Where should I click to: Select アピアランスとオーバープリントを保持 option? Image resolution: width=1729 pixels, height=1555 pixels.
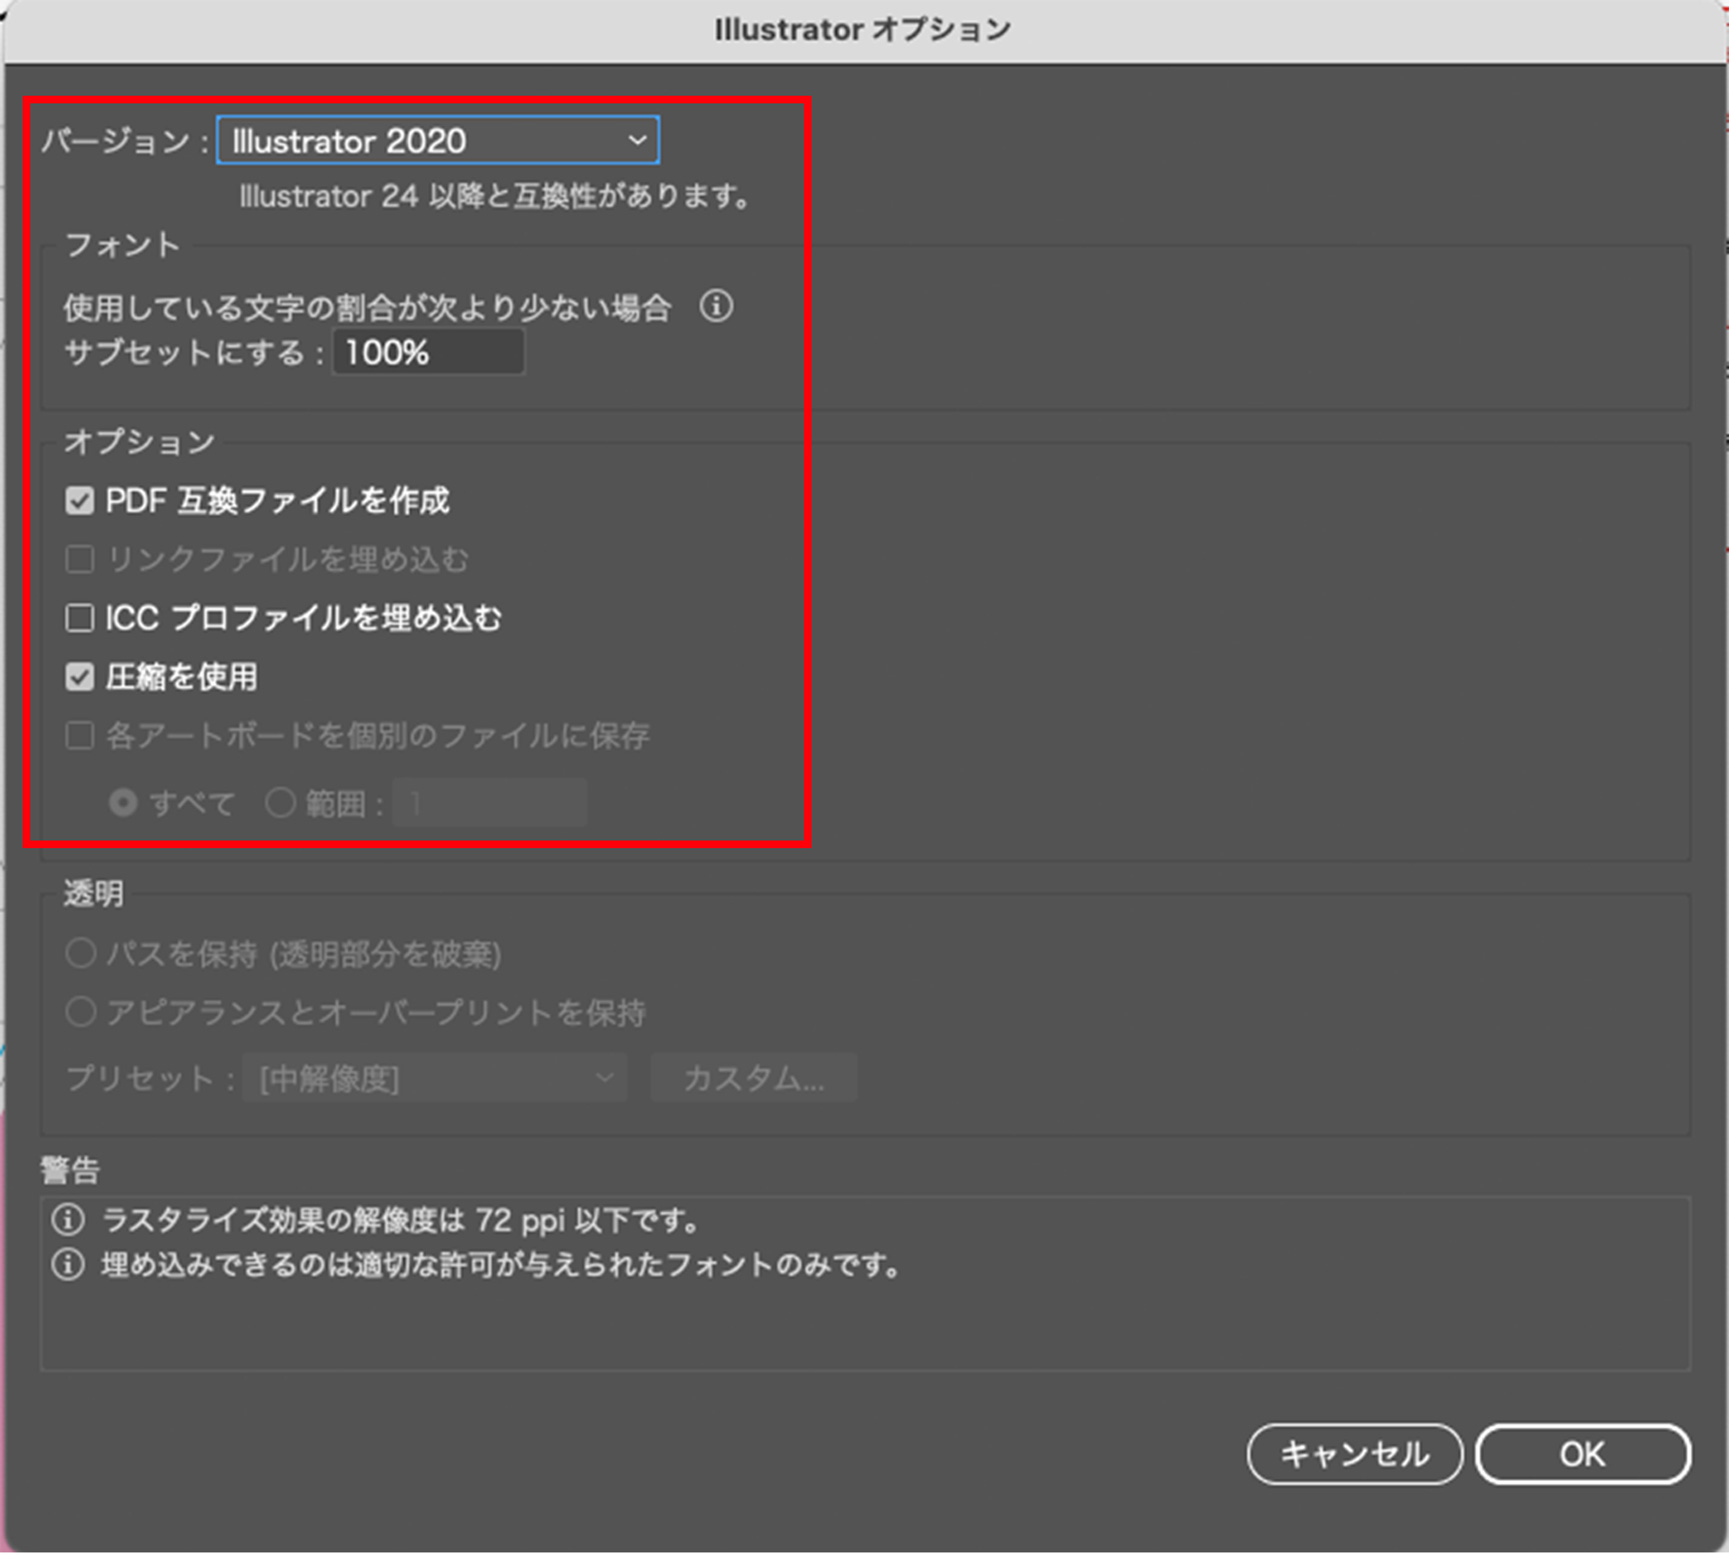80,1011
